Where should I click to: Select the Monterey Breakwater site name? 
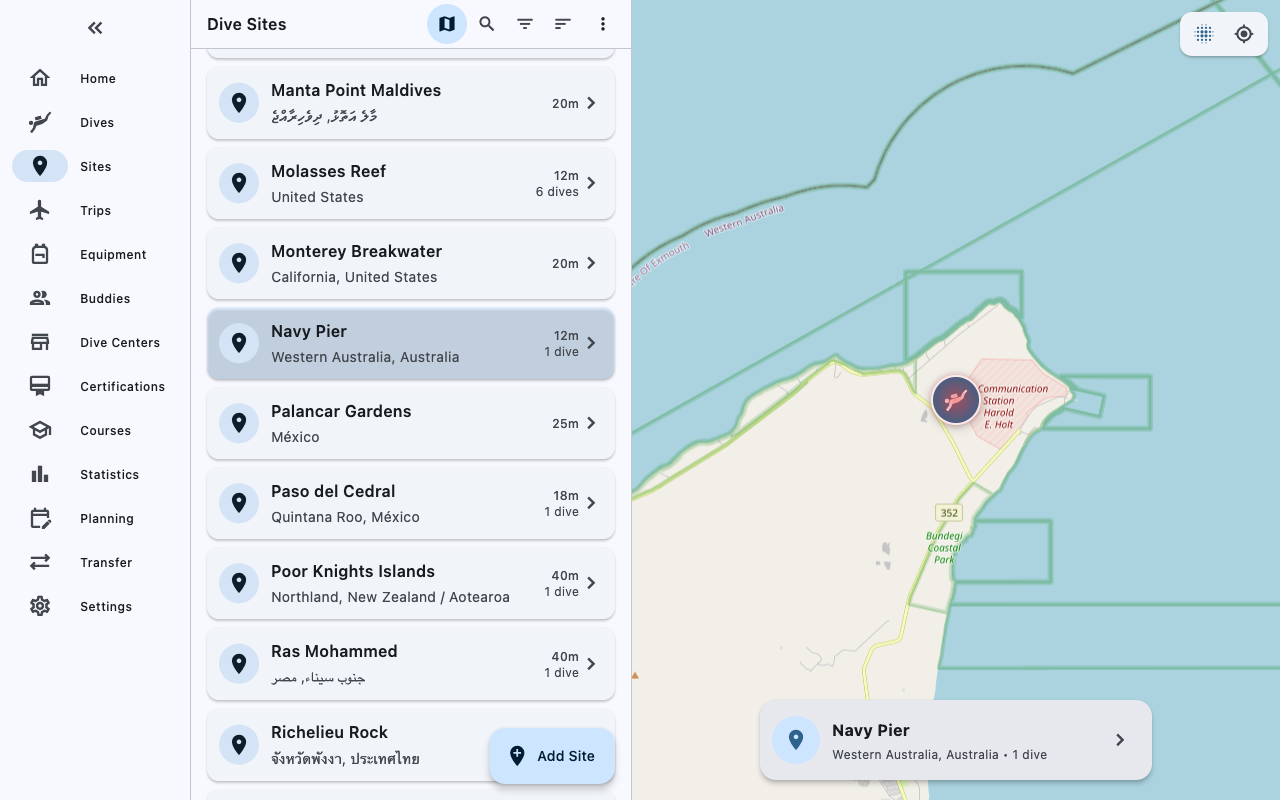[x=356, y=251]
